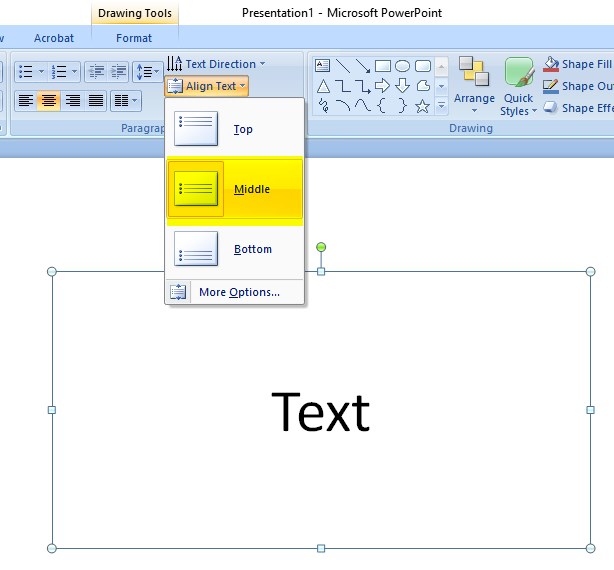
Task: Select the Rectangle shape
Action: [x=383, y=66]
